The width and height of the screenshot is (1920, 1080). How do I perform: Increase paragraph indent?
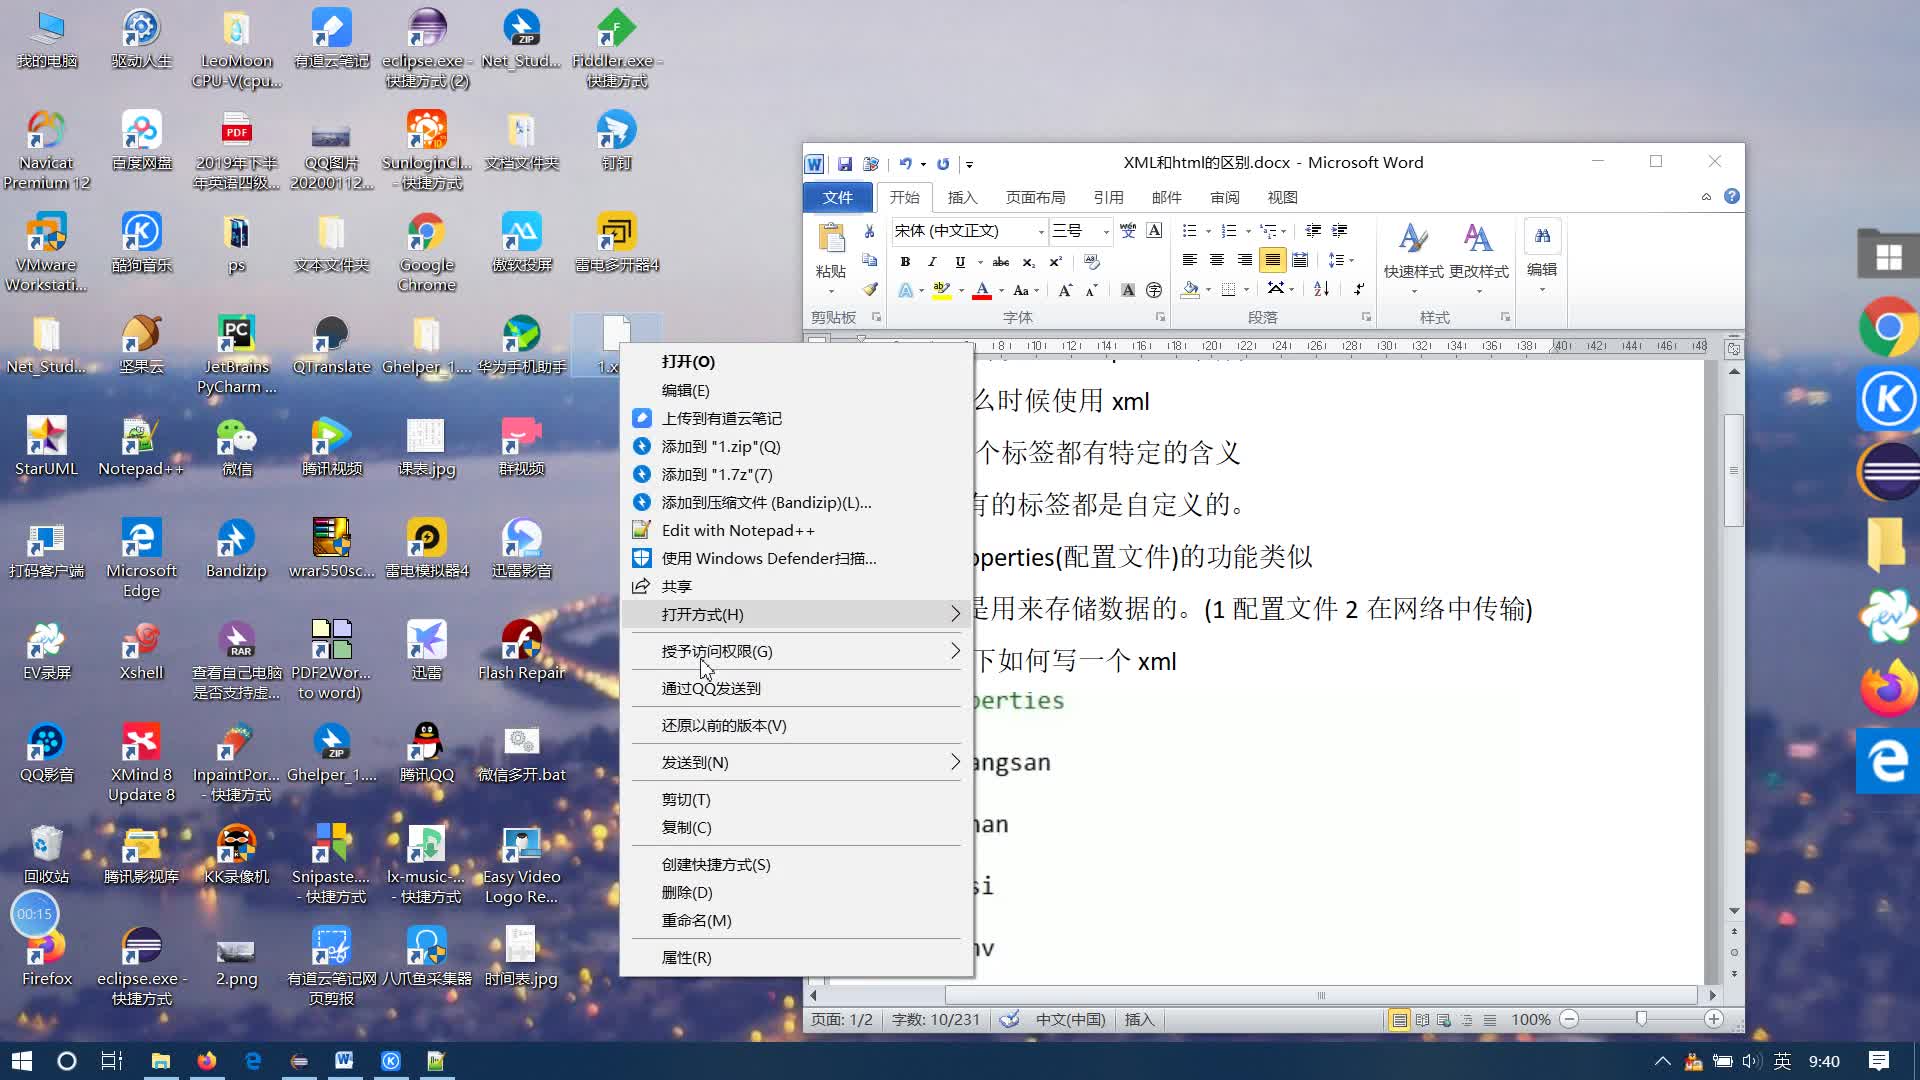1340,231
